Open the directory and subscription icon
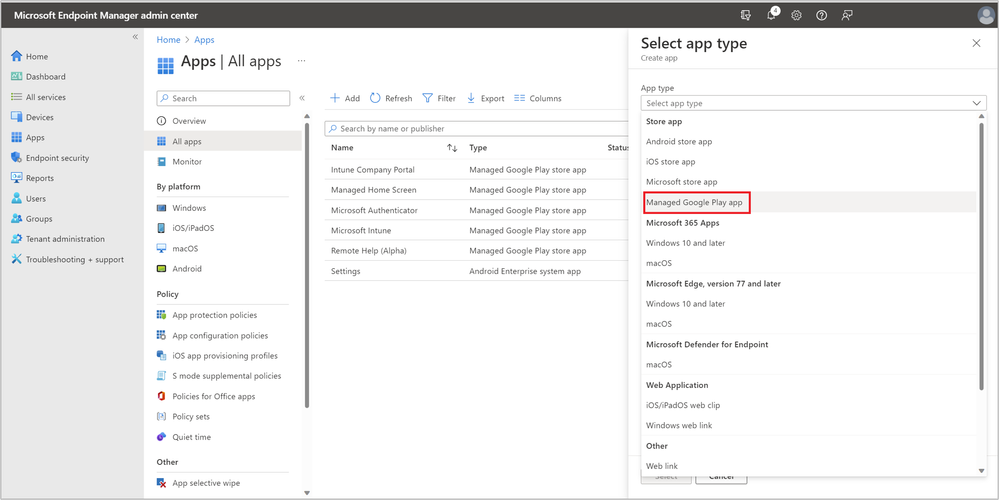999x500 pixels. pyautogui.click(x=746, y=15)
